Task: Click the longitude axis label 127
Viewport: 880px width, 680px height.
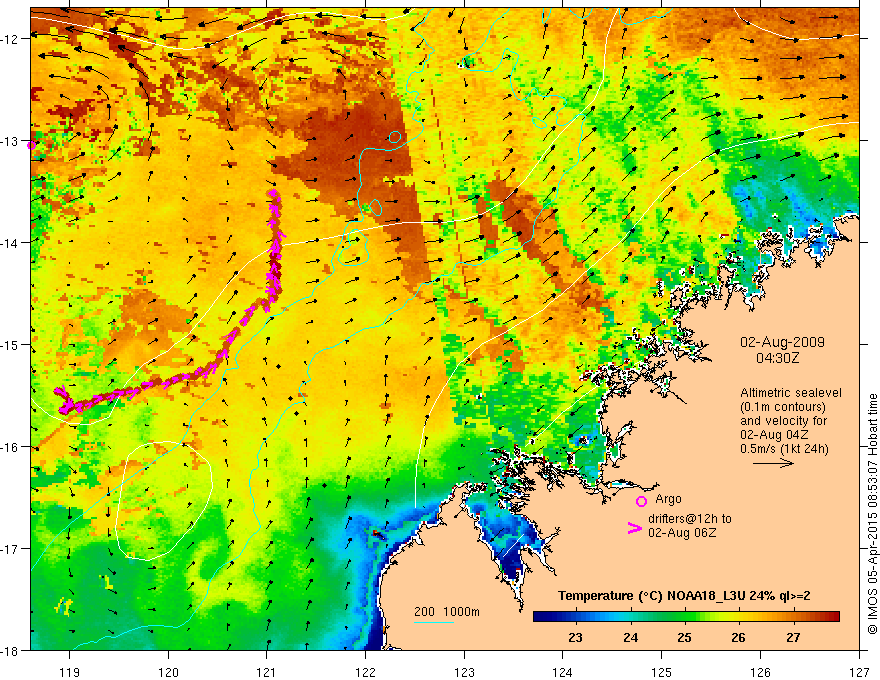Action: pos(859,672)
